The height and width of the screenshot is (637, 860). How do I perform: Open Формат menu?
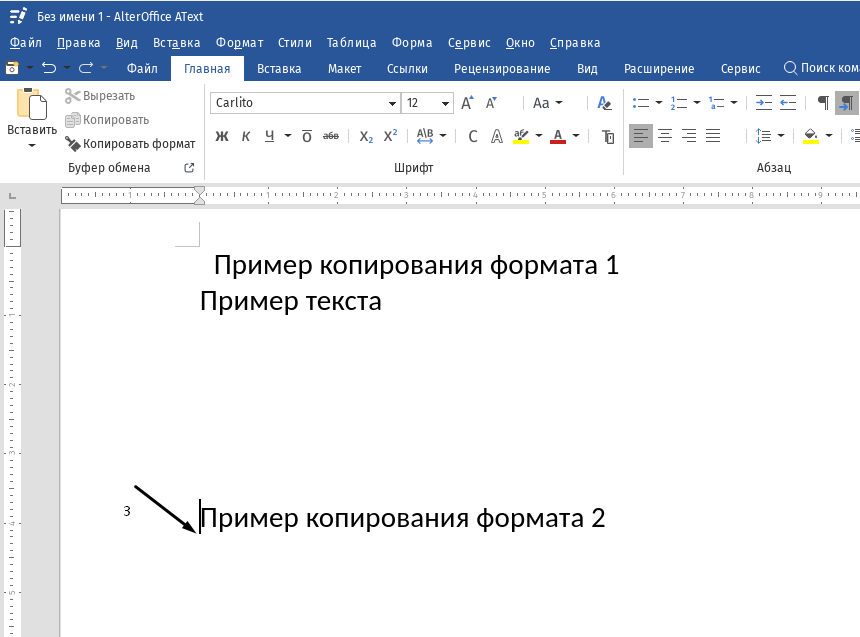pos(239,43)
